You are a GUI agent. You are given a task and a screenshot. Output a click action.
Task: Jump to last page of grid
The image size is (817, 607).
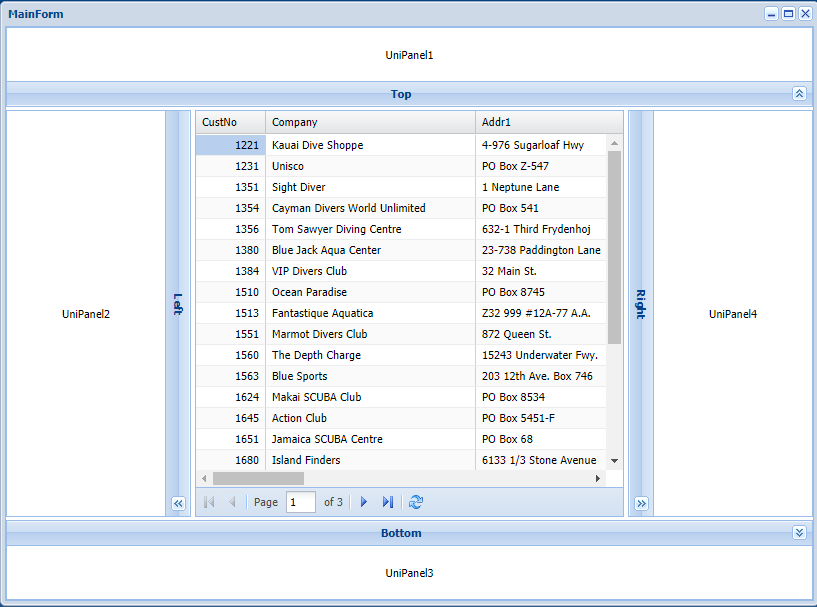coord(388,502)
